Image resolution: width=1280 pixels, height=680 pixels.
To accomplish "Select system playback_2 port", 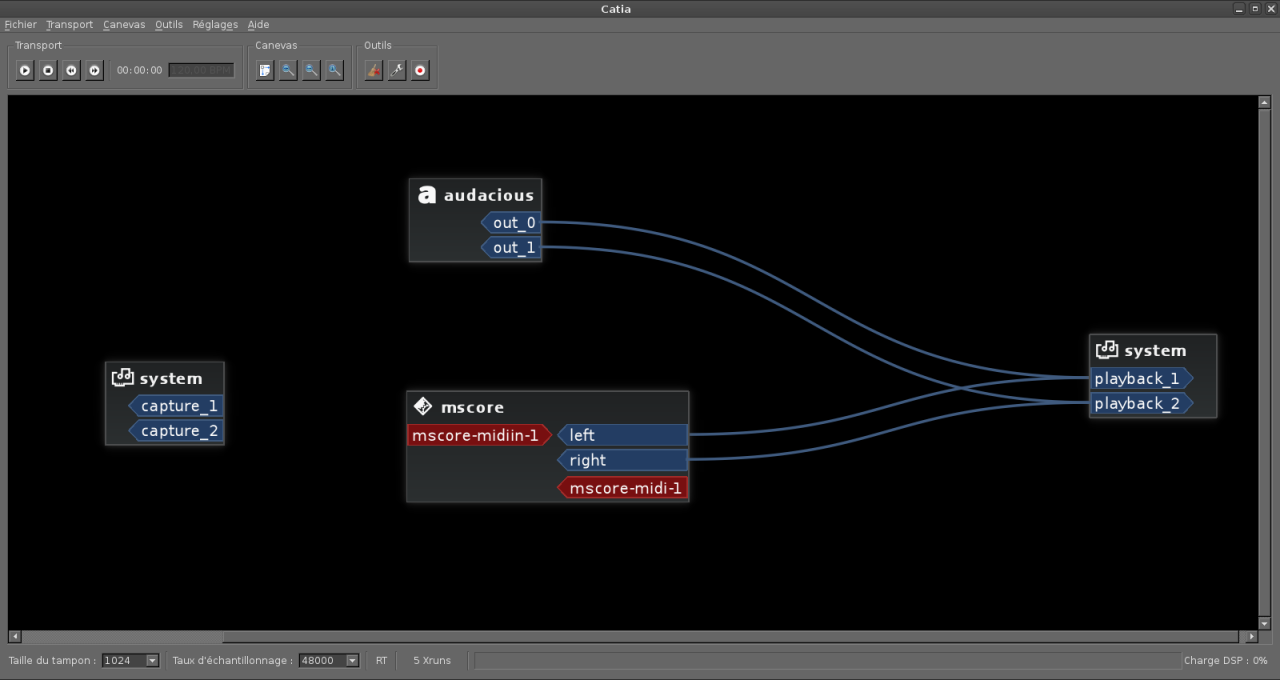I will [x=1142, y=403].
